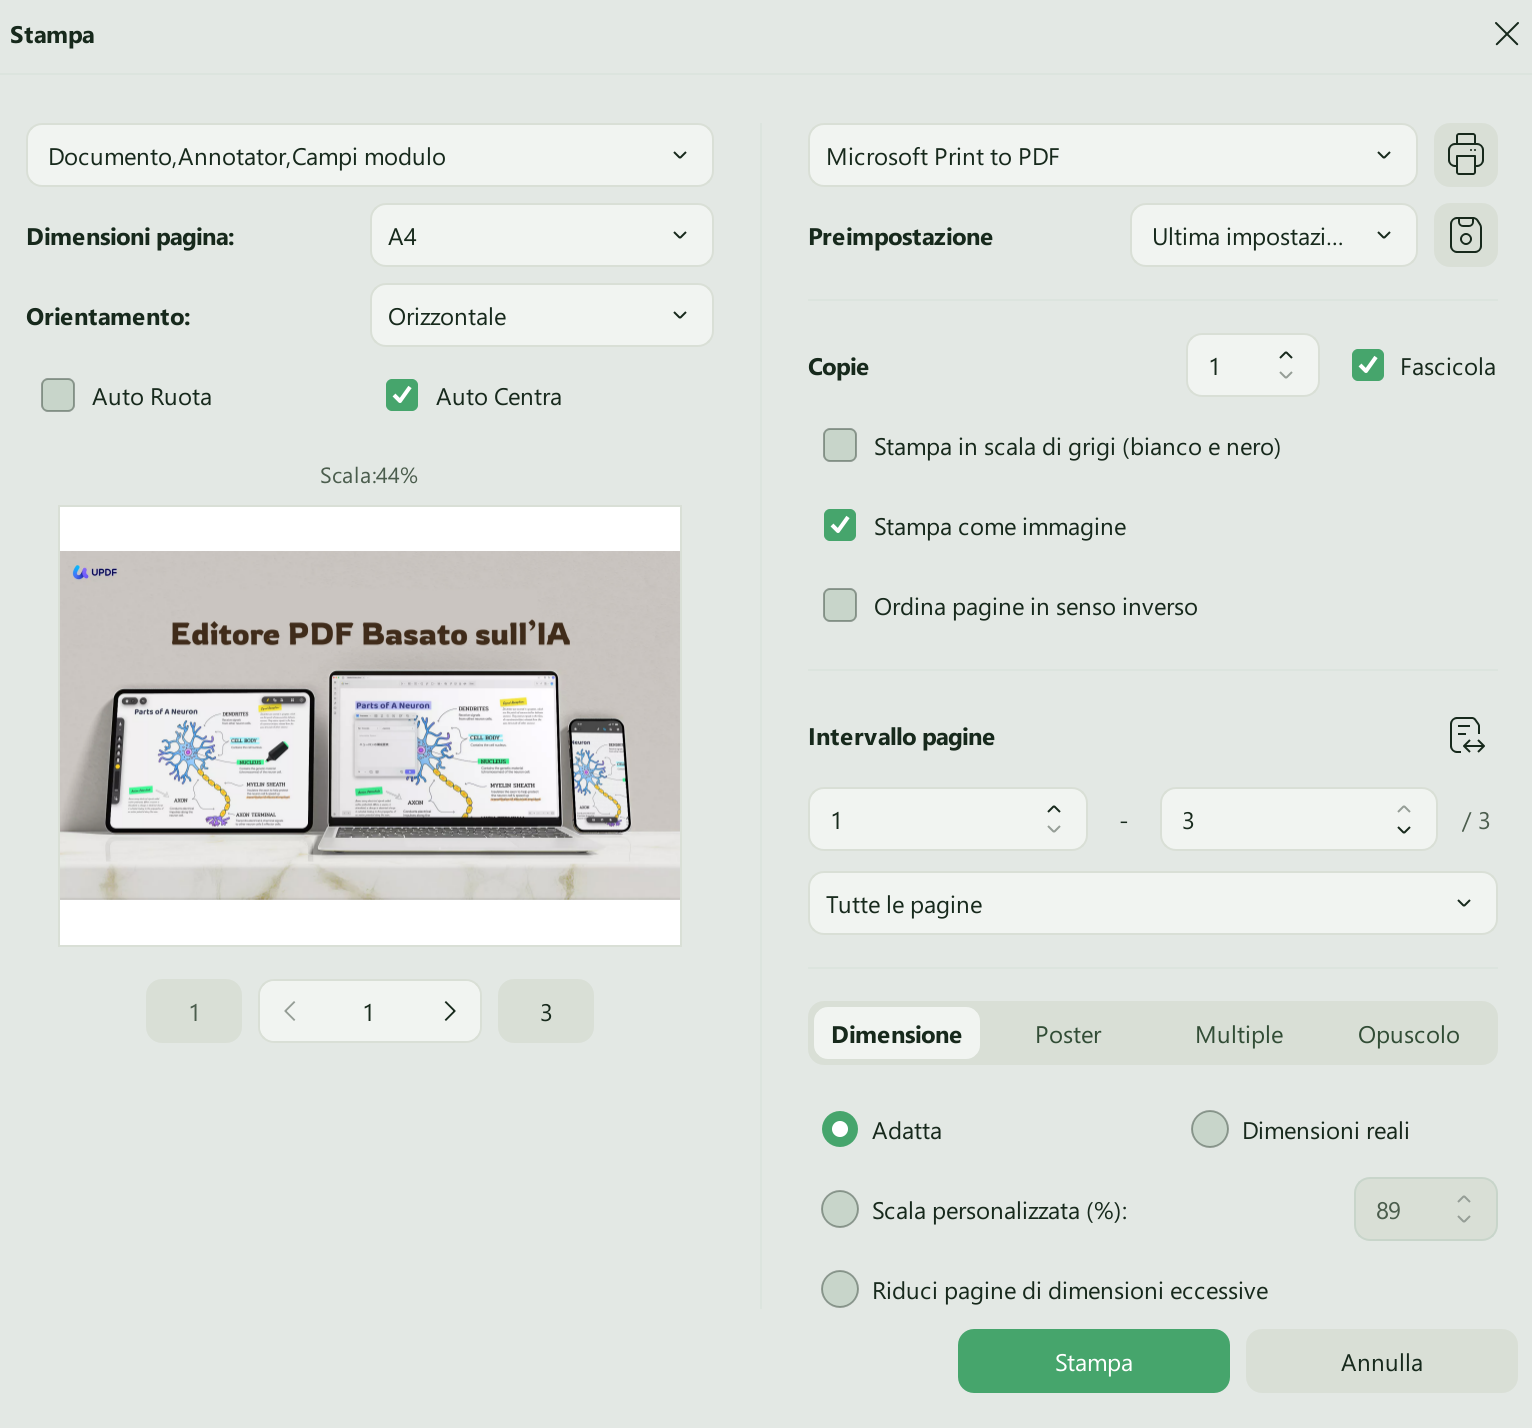Increase number of copies

1286,355
